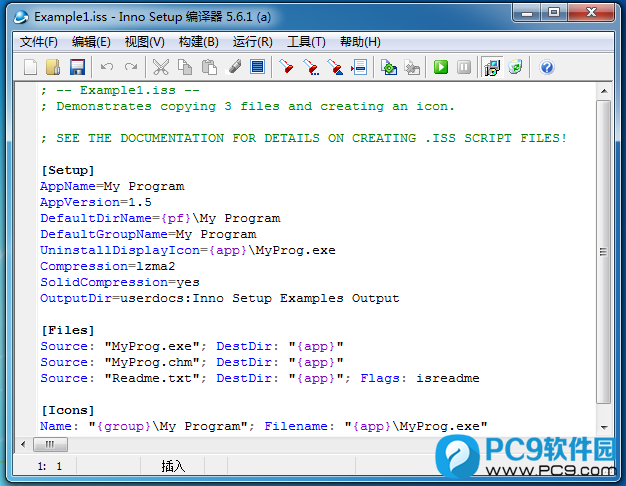Click the Paste clipboard icon
This screenshot has height=486, width=626.
(209, 67)
